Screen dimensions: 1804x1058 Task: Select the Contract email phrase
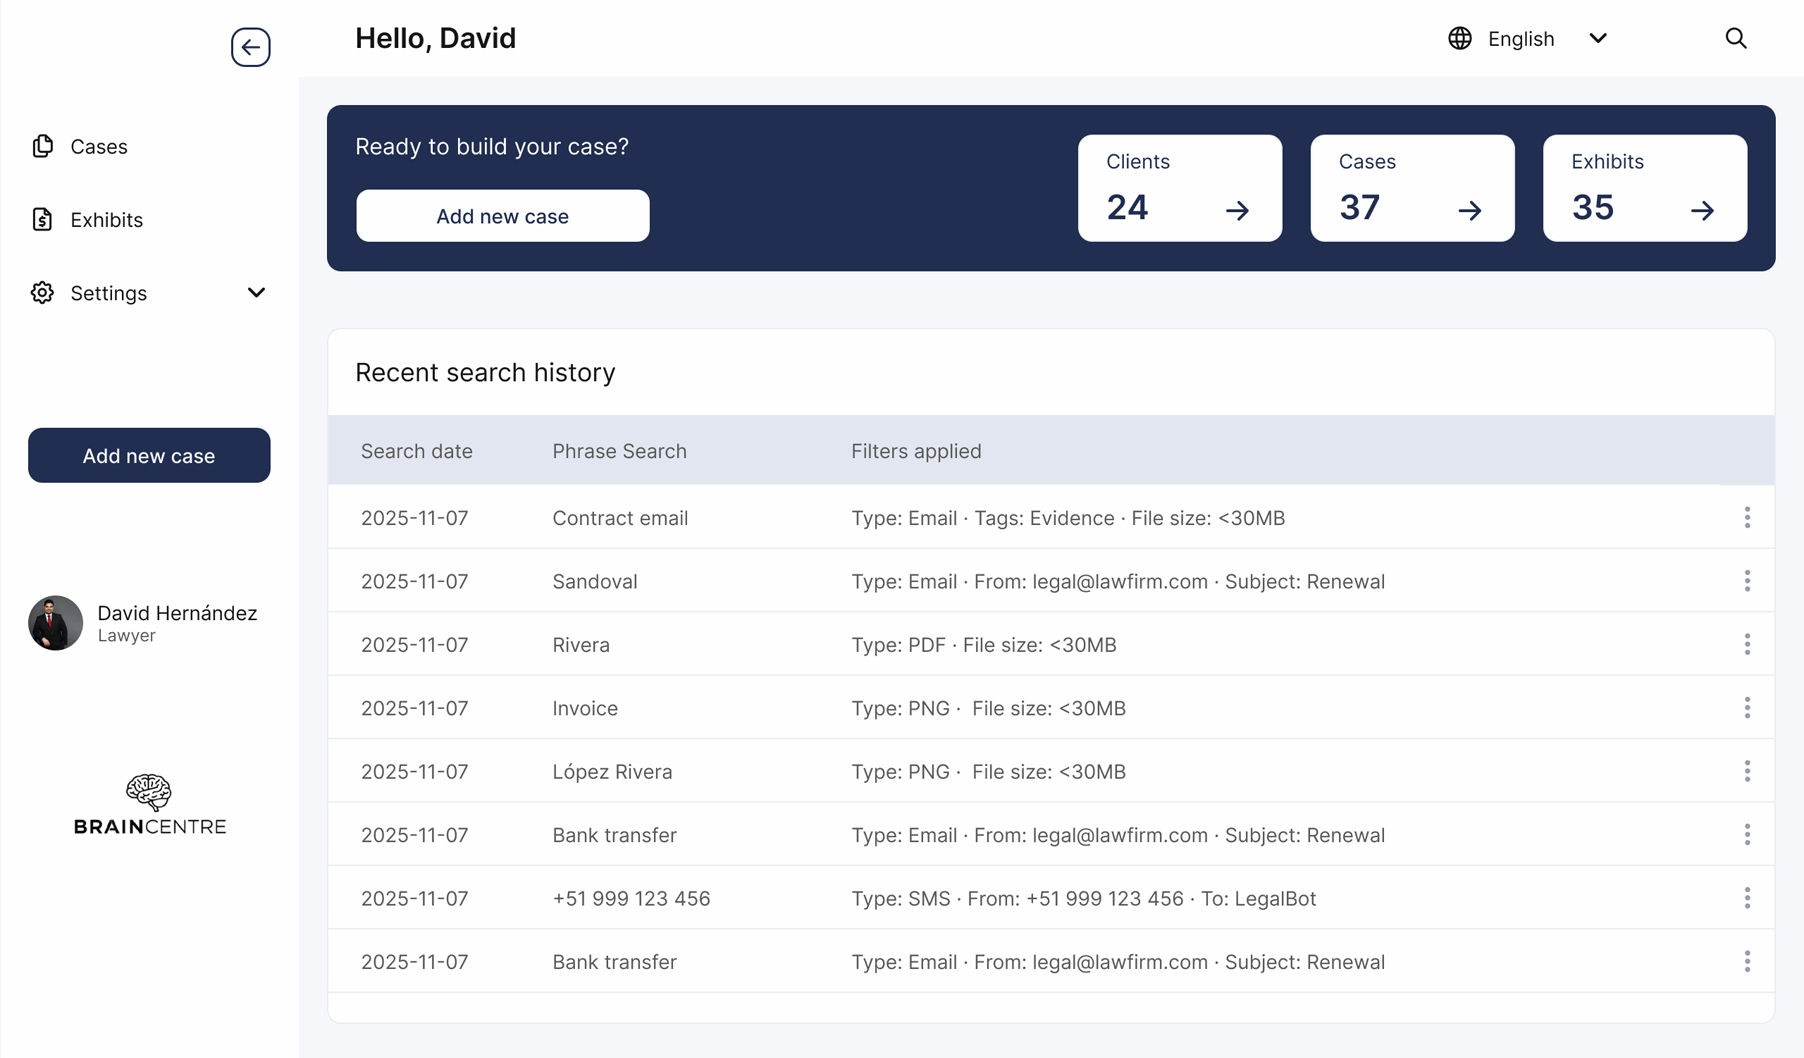620,518
